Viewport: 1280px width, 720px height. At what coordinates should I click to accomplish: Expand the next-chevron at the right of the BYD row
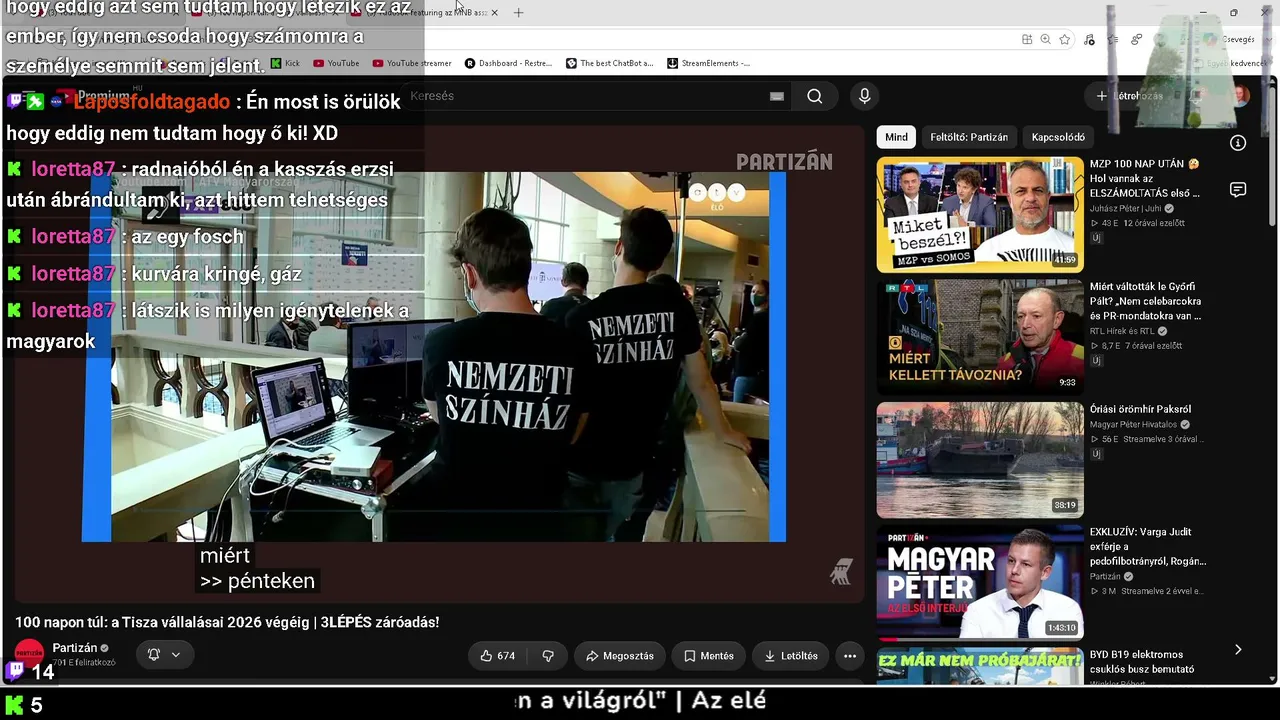(x=1238, y=650)
